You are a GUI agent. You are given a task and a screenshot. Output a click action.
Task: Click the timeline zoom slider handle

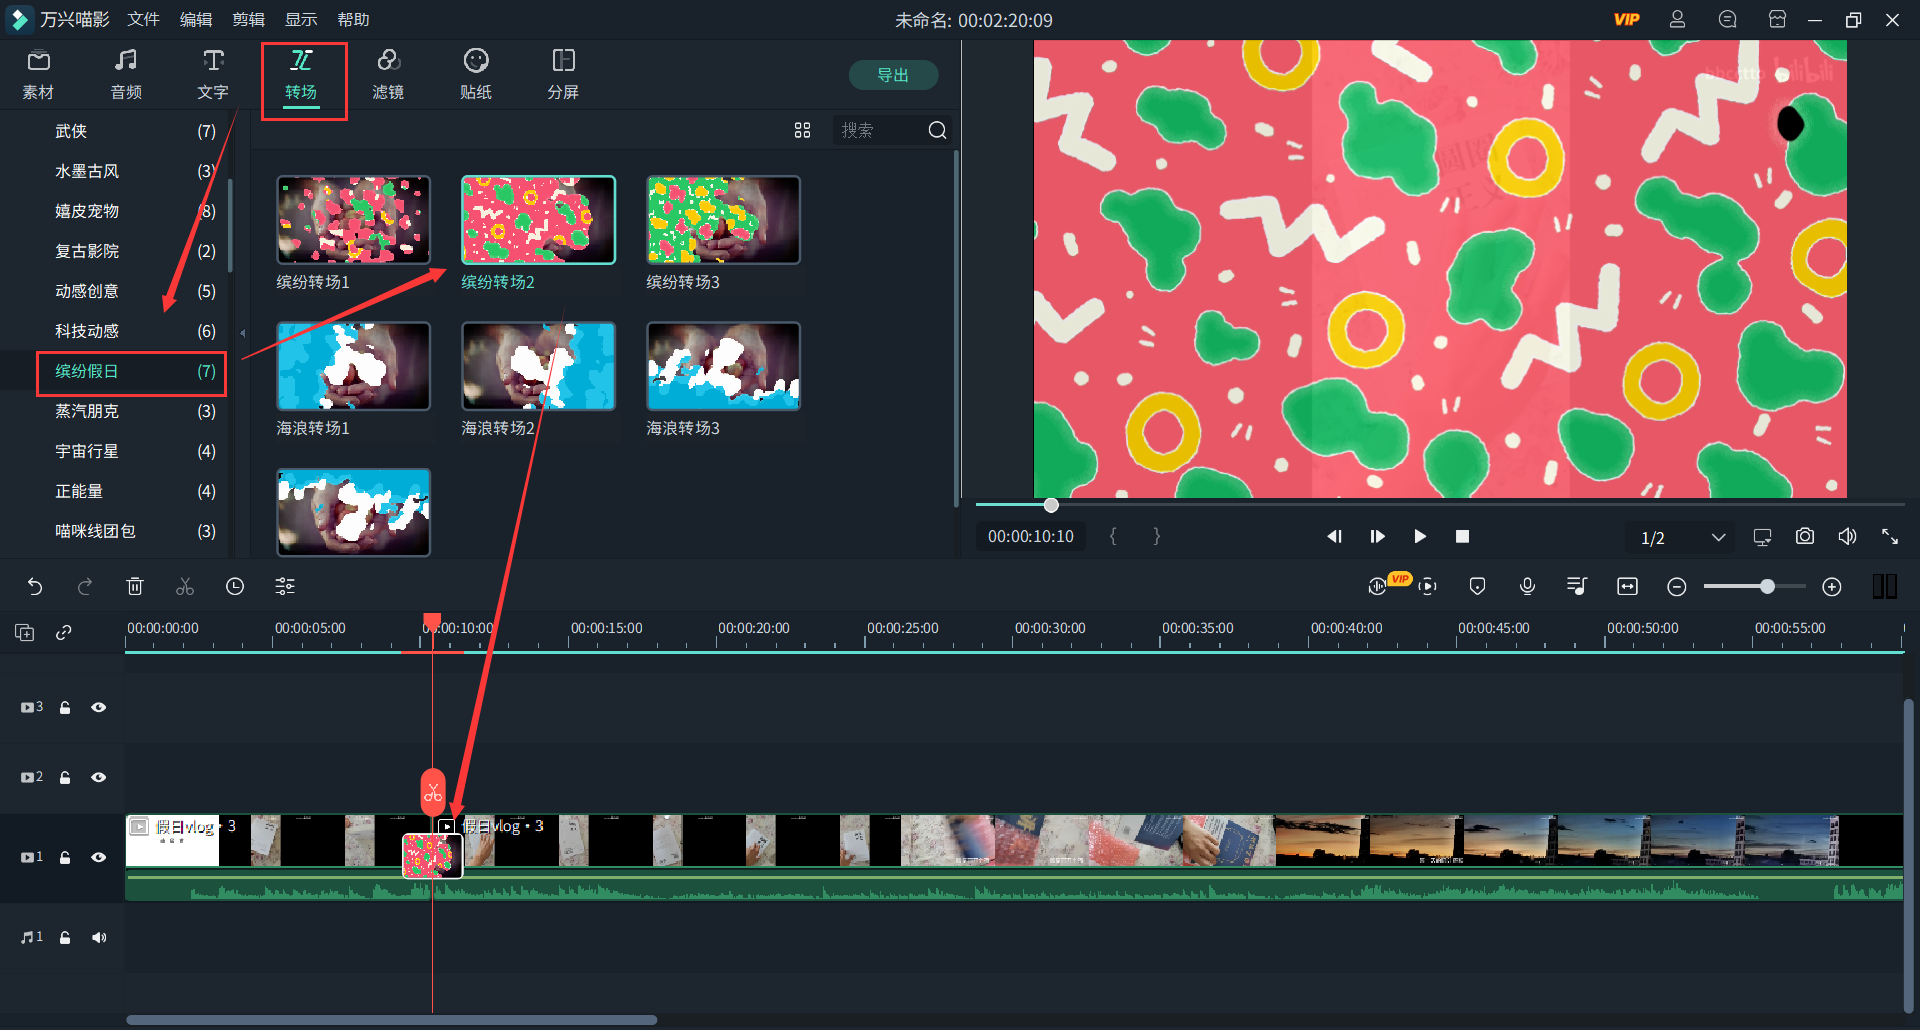(x=1767, y=587)
